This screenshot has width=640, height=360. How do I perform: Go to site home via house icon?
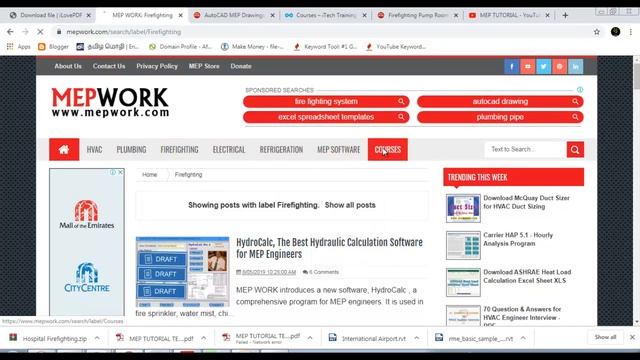pyautogui.click(x=64, y=149)
